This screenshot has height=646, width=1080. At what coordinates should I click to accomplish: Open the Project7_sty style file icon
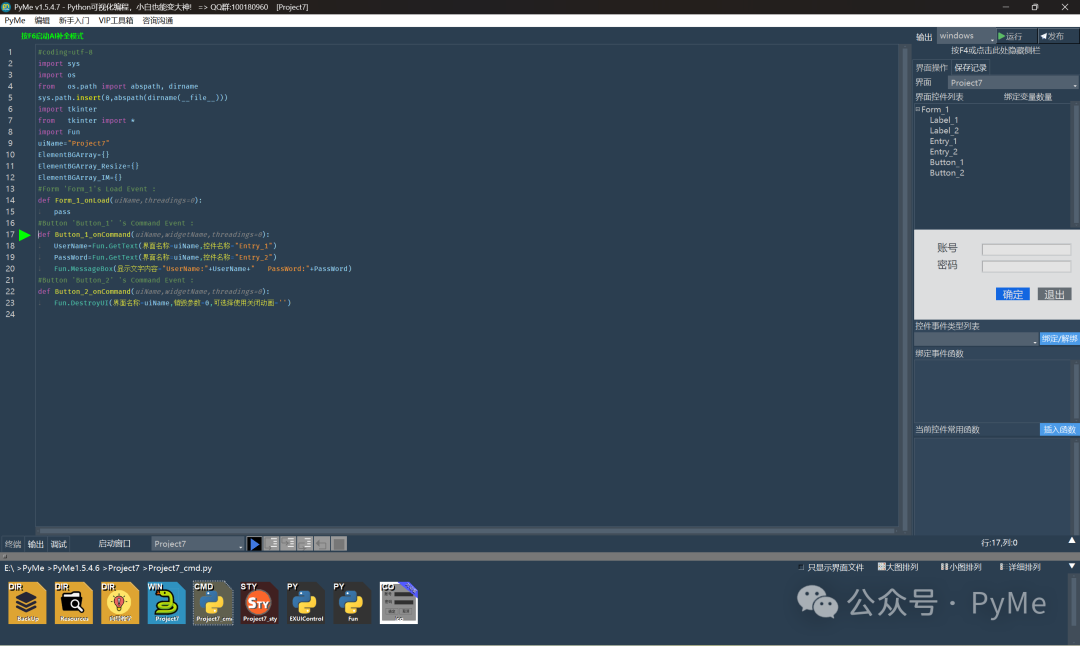259,603
